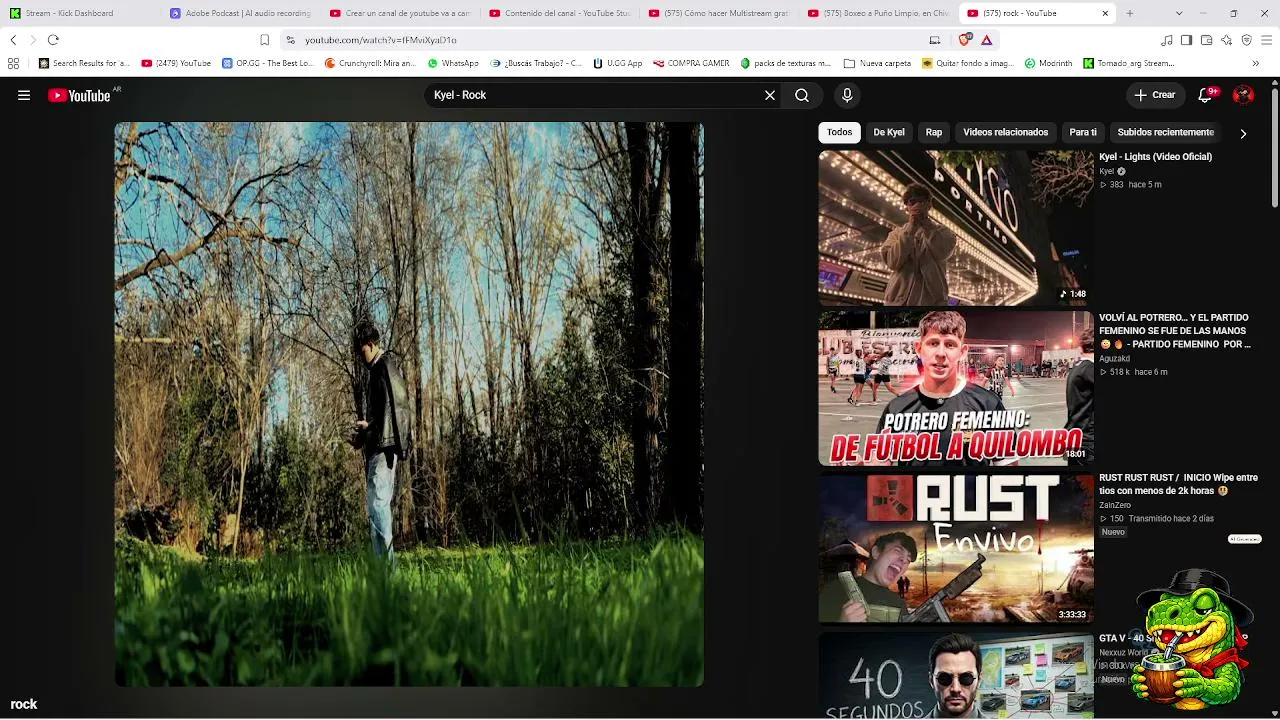This screenshot has width=1280, height=720.
Task: Switch to the 'Cómo hacer Multistream' tab
Action: point(720,13)
